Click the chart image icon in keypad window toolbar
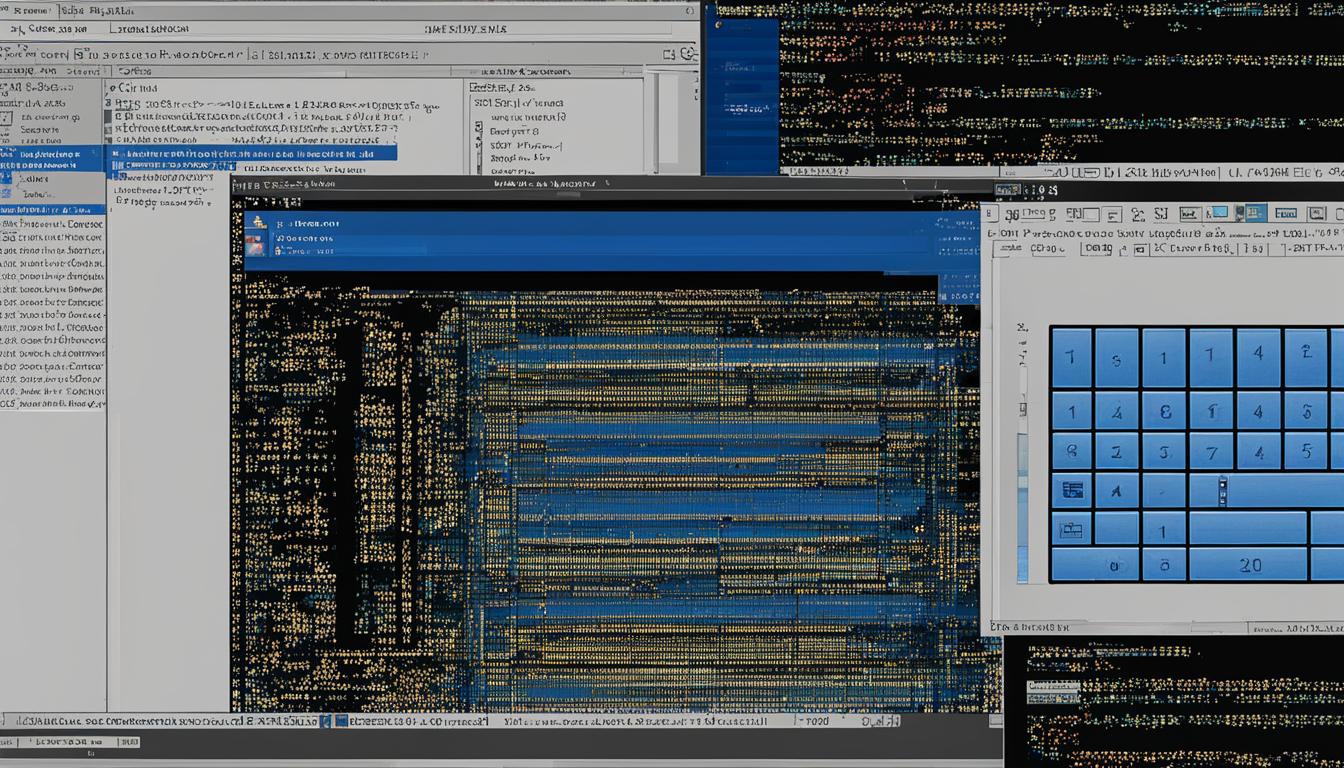 (1189, 213)
